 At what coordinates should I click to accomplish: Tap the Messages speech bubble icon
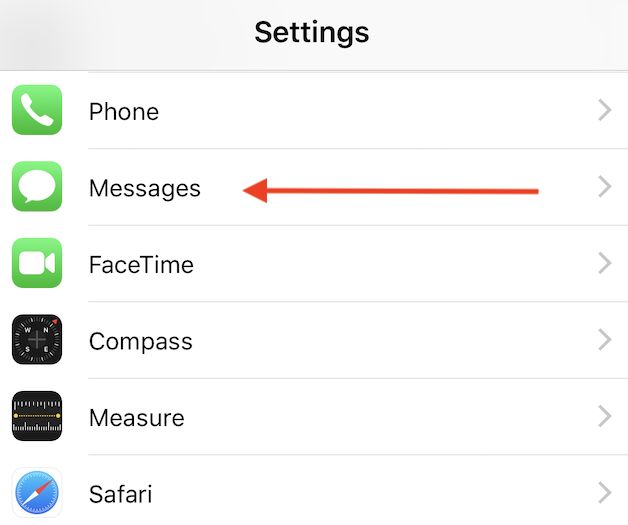pos(37,188)
